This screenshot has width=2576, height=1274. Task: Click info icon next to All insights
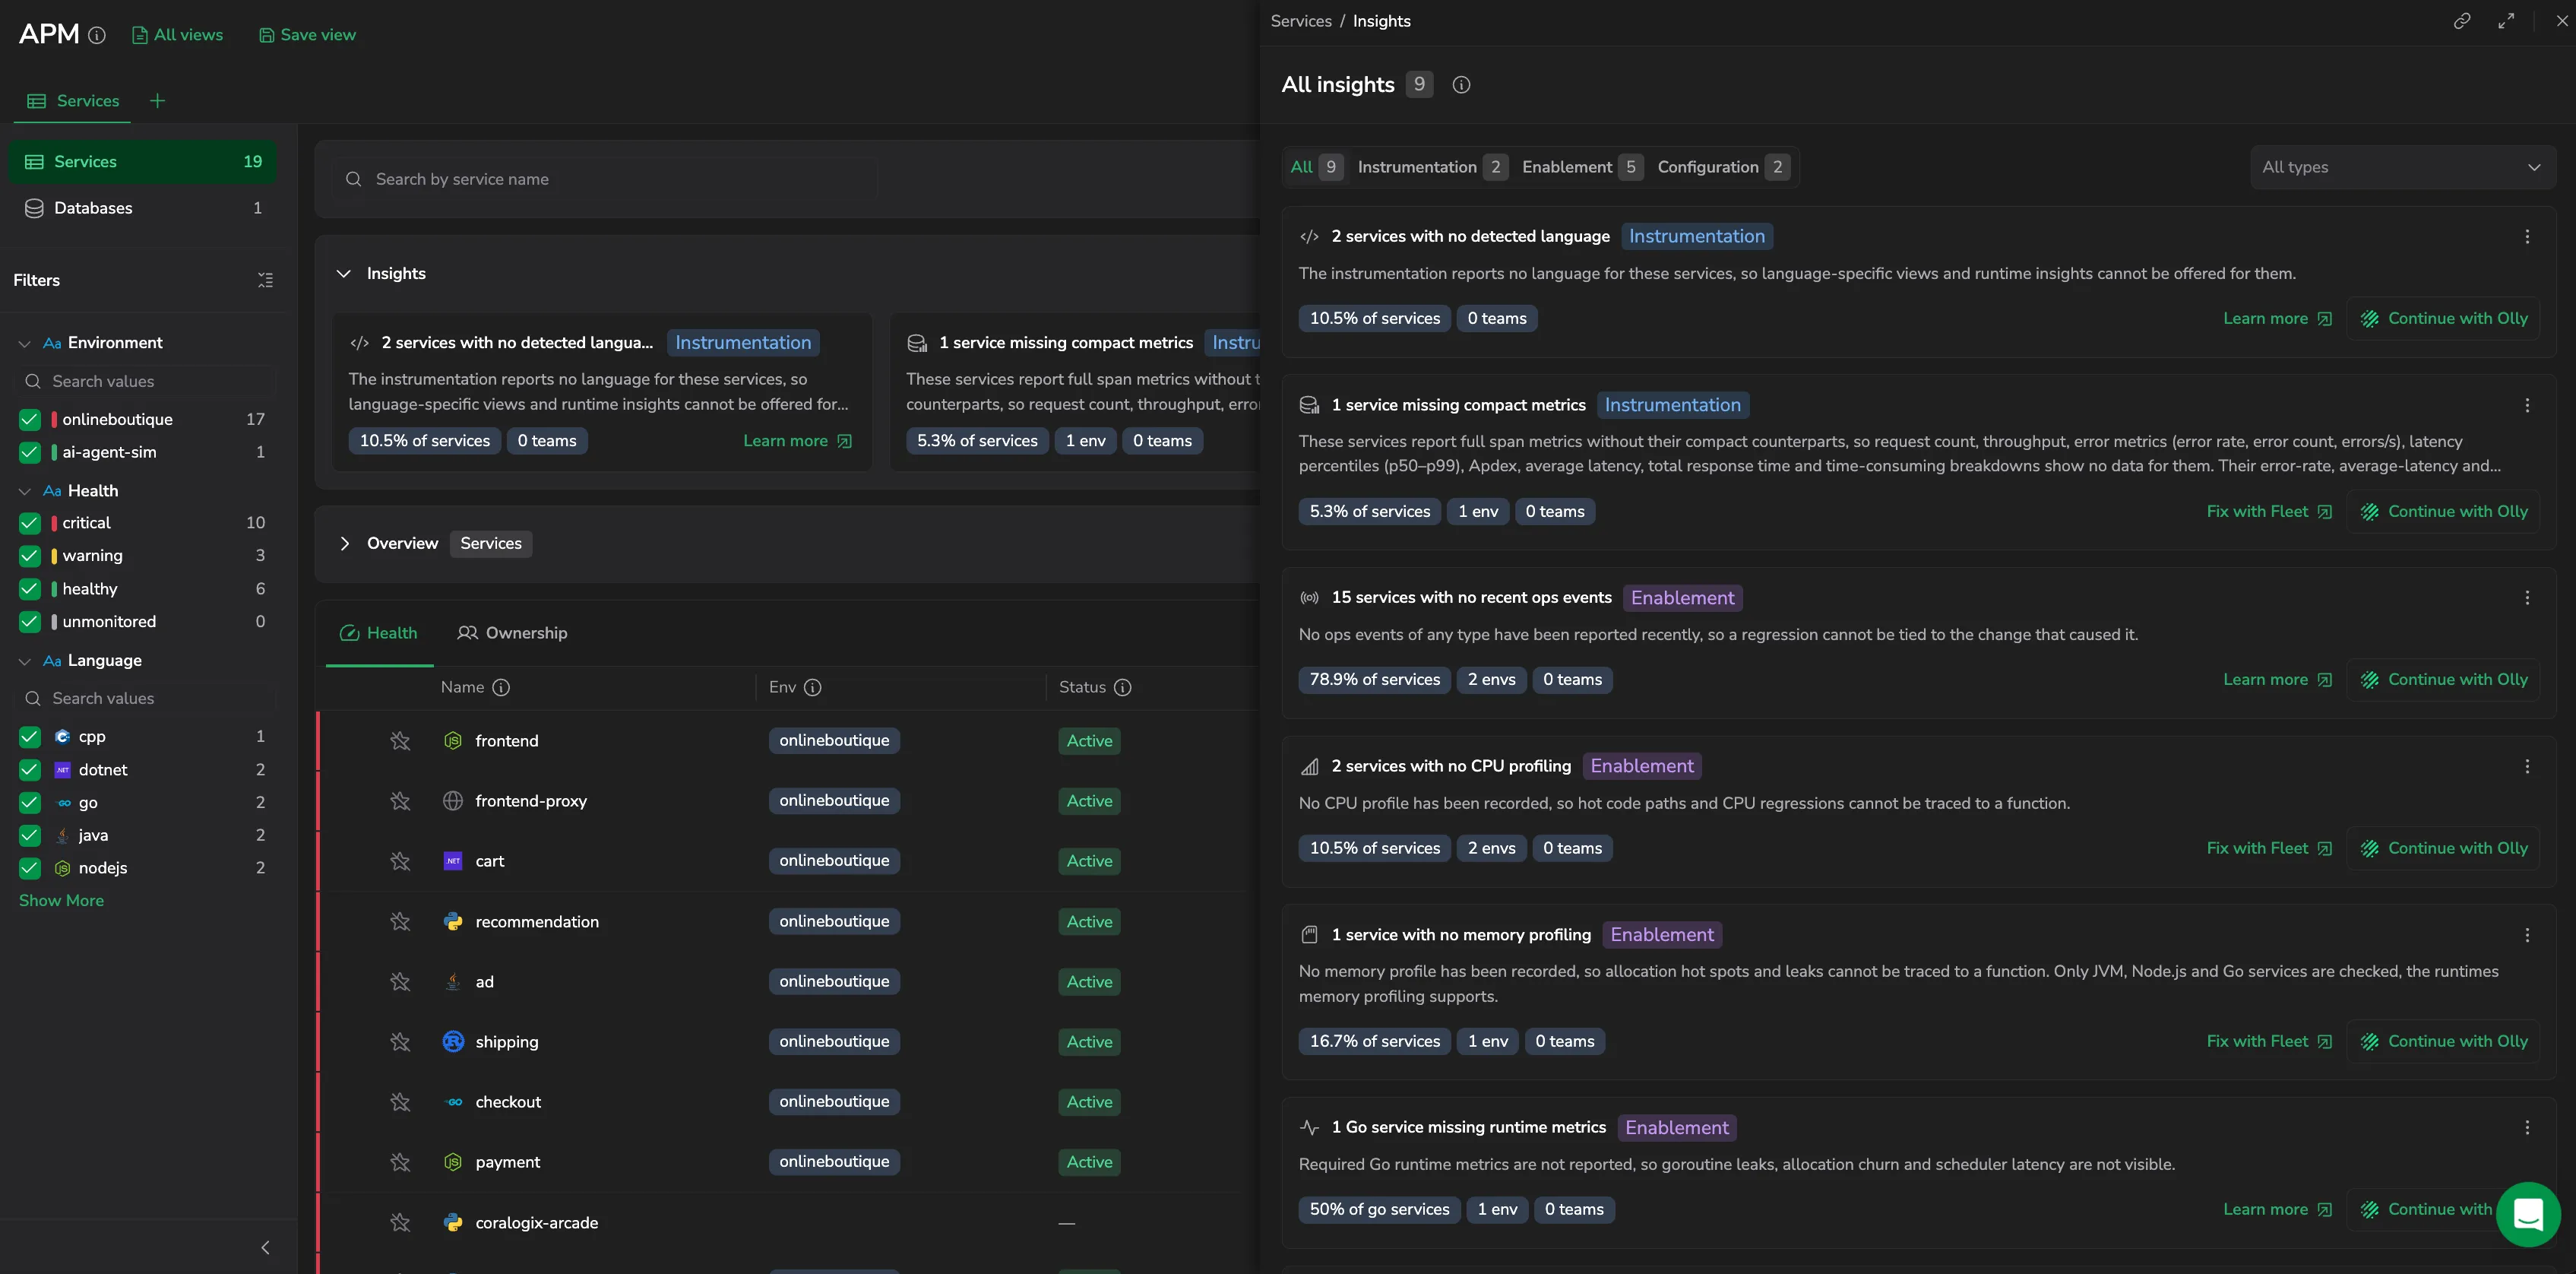click(x=1461, y=85)
